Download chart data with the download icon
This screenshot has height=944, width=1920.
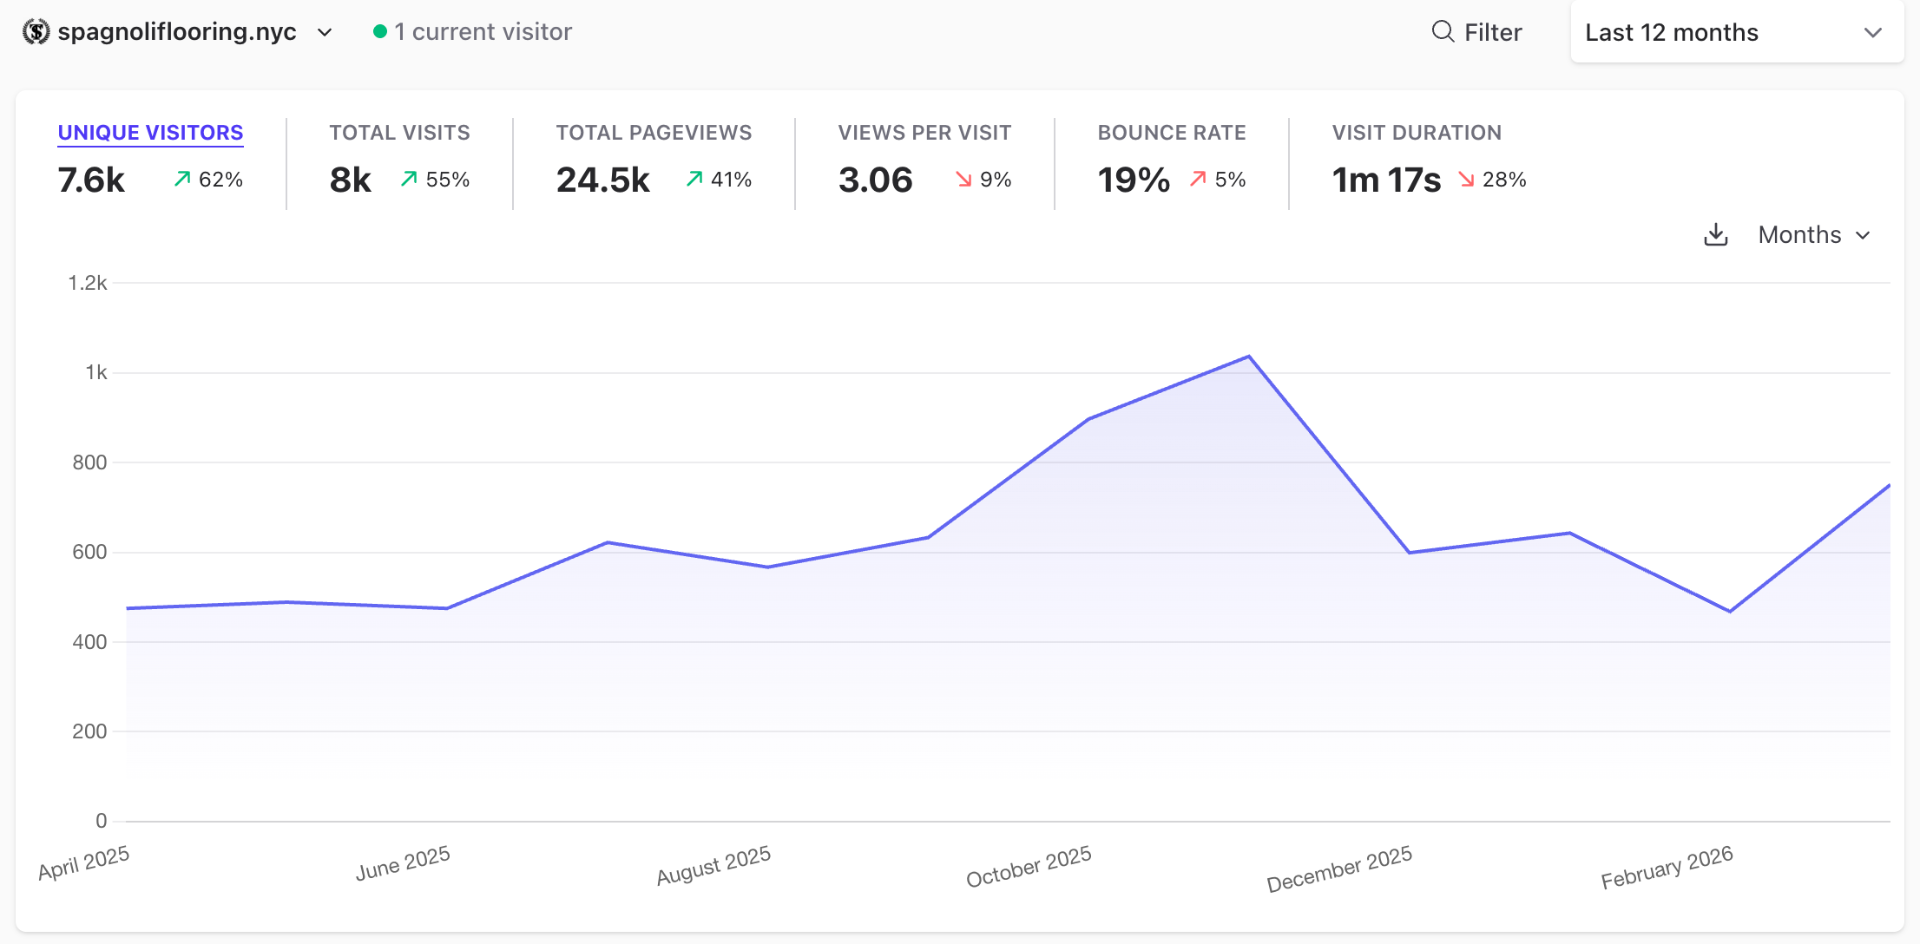click(x=1716, y=235)
